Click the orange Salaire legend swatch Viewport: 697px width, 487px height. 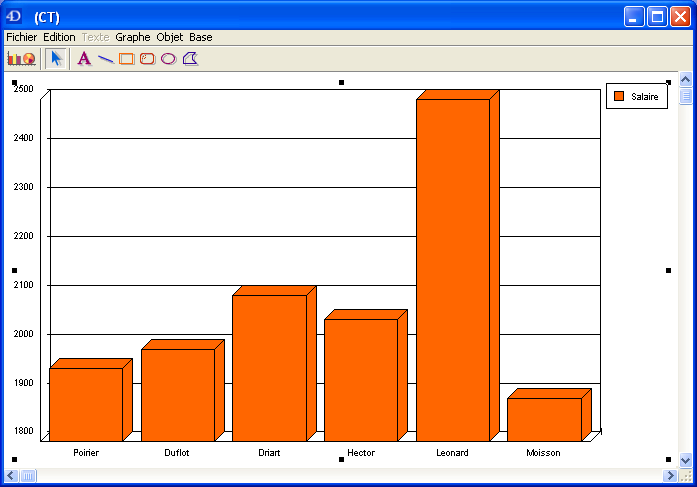coord(619,96)
